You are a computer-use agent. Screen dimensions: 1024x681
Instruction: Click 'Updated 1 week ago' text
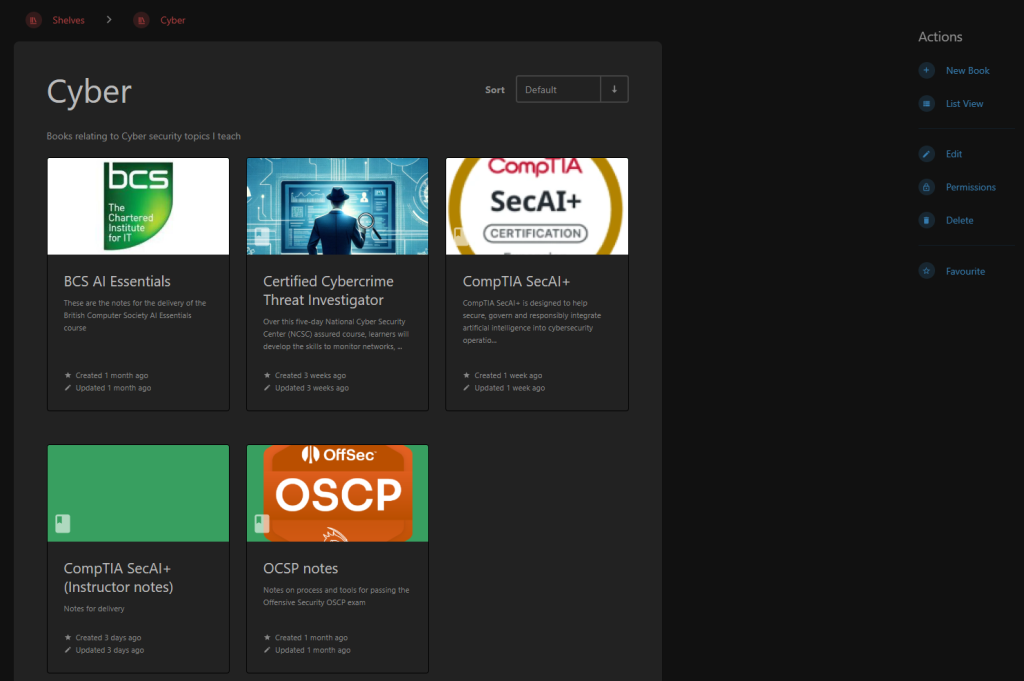509,388
